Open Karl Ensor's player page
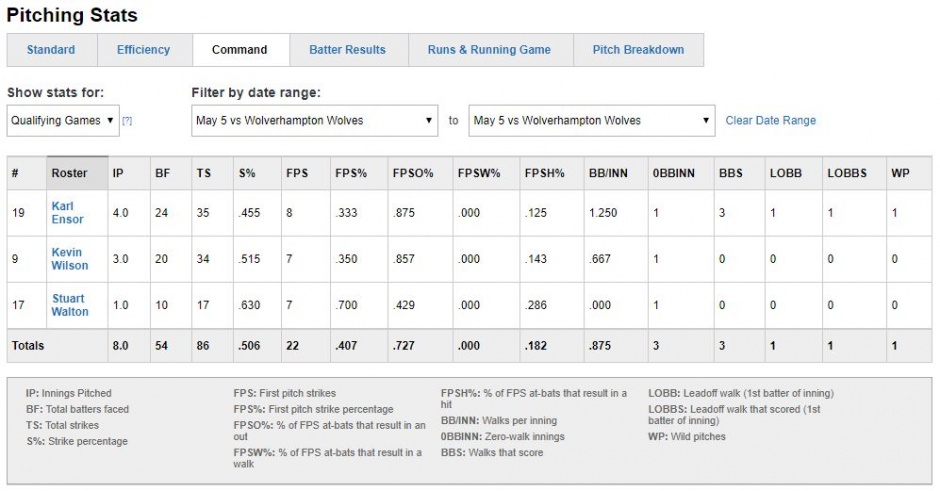Viewport: 940px width, 491px height. click(67, 213)
